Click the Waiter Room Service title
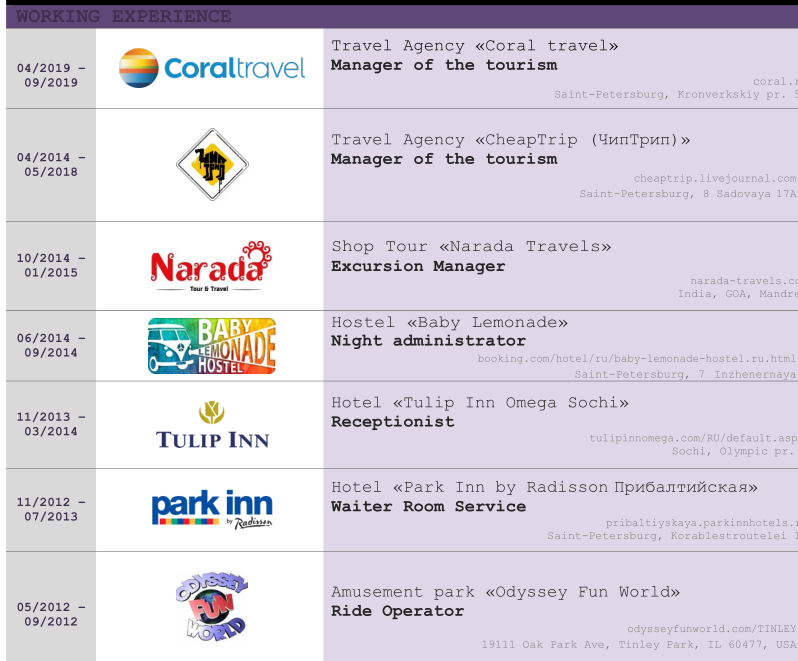The image size is (798, 661). (x=428, y=506)
